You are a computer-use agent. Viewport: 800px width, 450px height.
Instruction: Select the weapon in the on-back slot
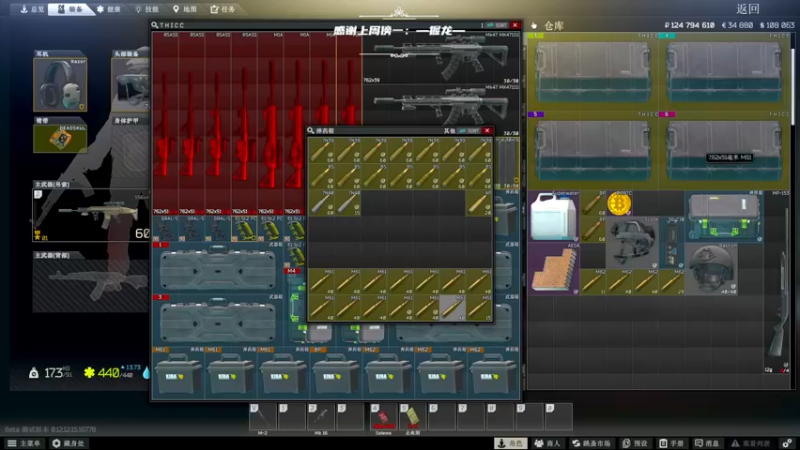click(91, 286)
